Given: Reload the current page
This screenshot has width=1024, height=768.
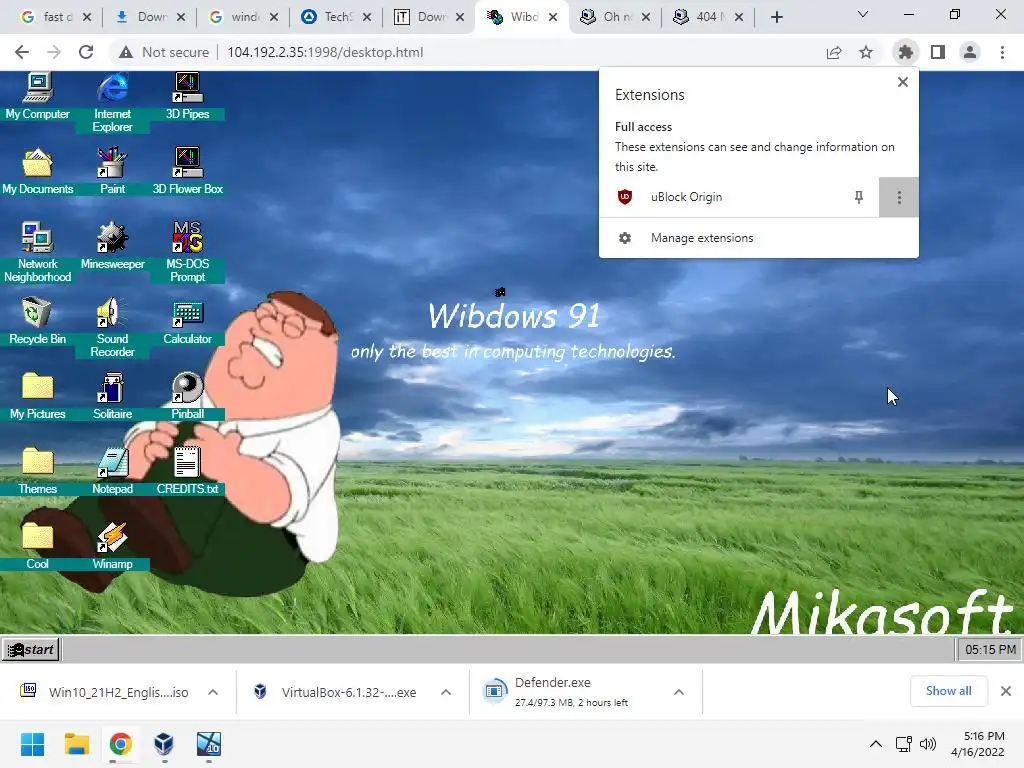Looking at the screenshot, I should (86, 52).
